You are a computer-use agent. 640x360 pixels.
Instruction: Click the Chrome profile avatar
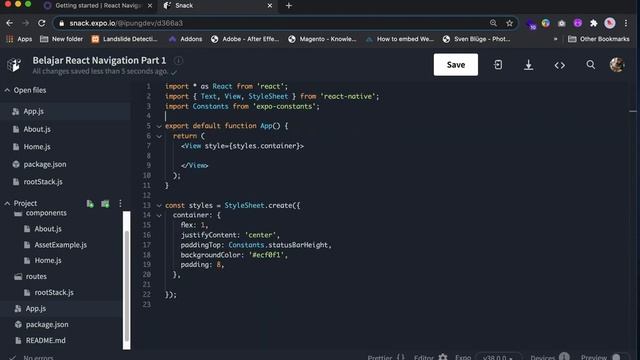610,23
